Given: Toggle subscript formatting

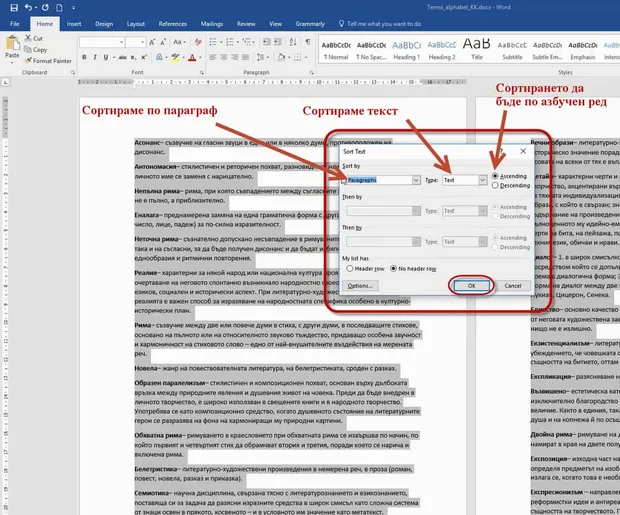Looking at the screenshot, I should 134,57.
